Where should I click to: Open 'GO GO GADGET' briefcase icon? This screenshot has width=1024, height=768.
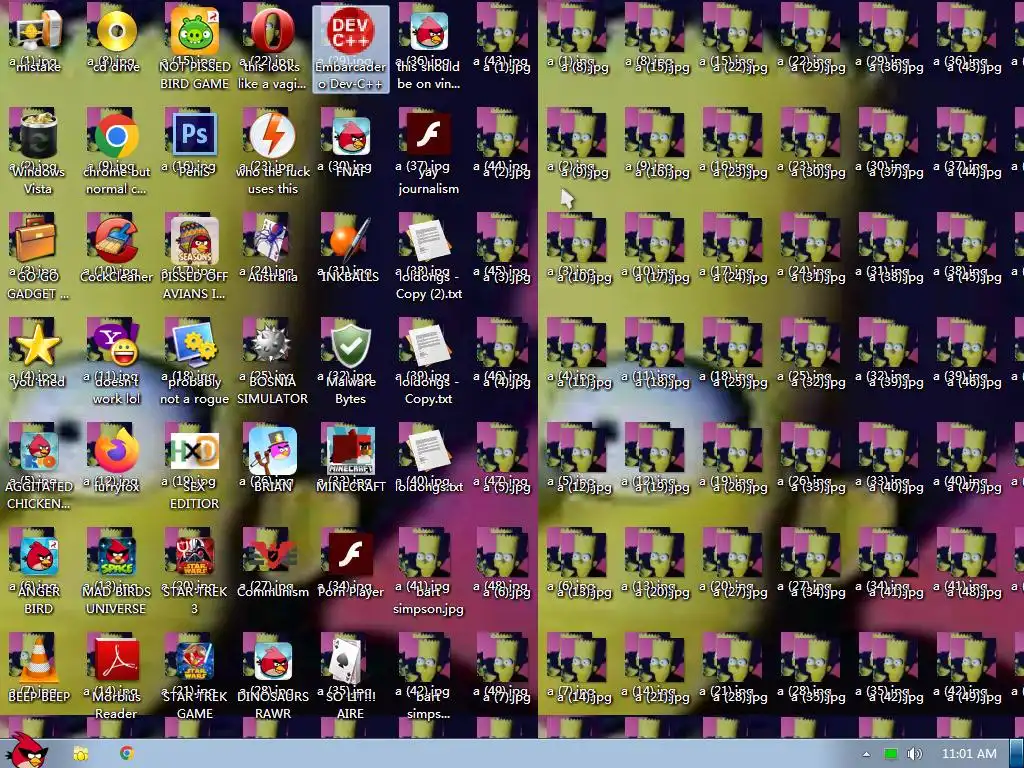click(x=38, y=240)
